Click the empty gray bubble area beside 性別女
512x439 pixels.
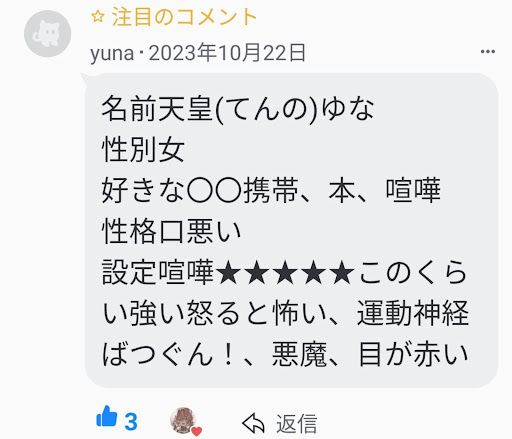(333, 149)
